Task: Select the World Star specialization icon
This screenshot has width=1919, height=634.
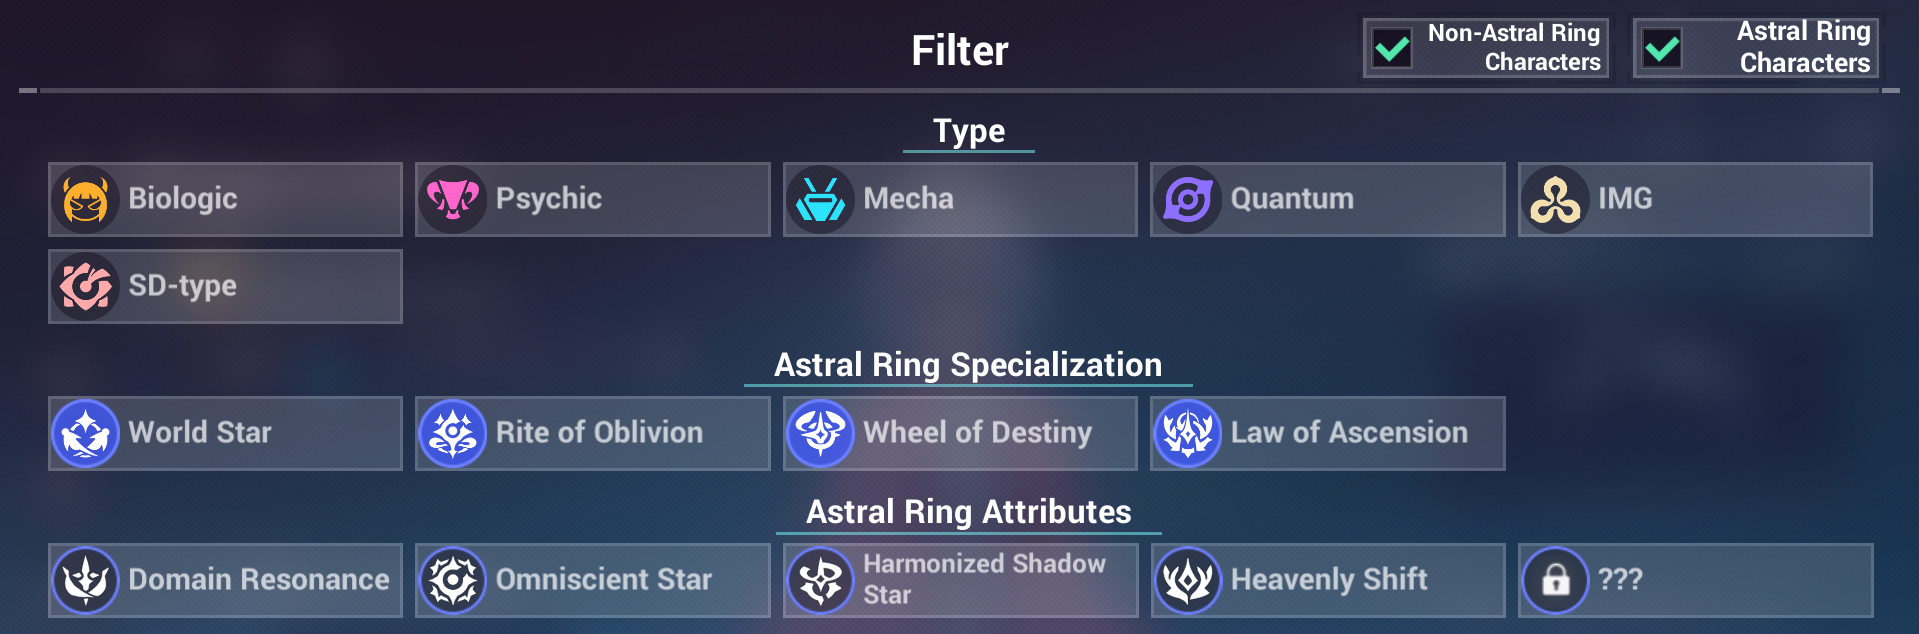Action: (86, 433)
